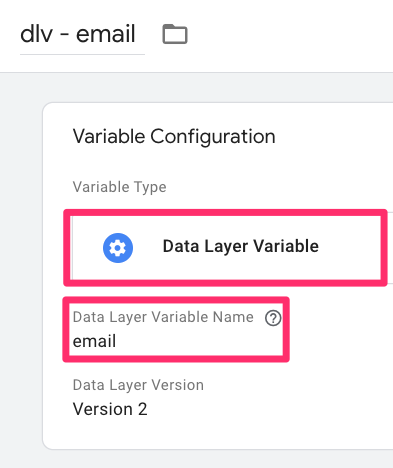This screenshot has height=468, width=393.
Task: Focus the word 'email' in the page title
Action: tap(106, 34)
